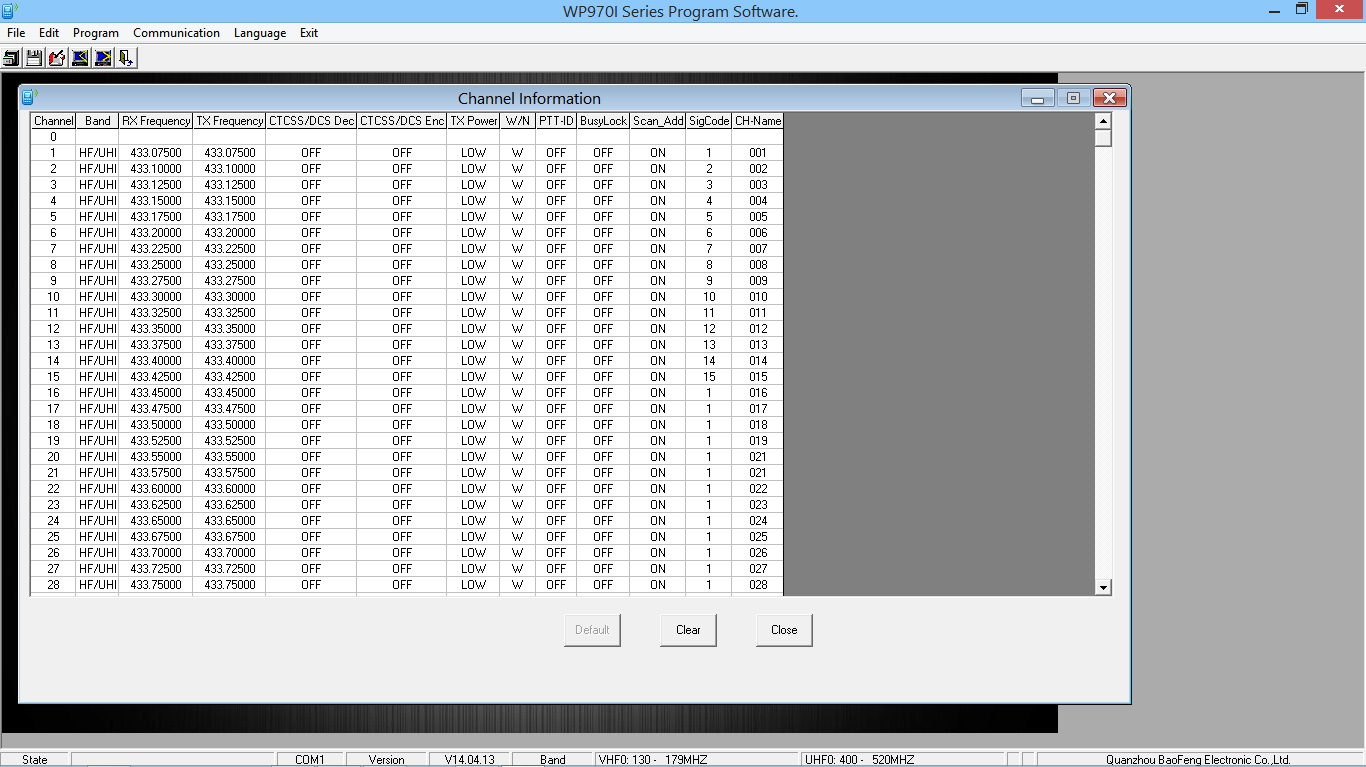Image resolution: width=1366 pixels, height=767 pixels.
Task: Click the Band column header
Action: [x=97, y=121]
